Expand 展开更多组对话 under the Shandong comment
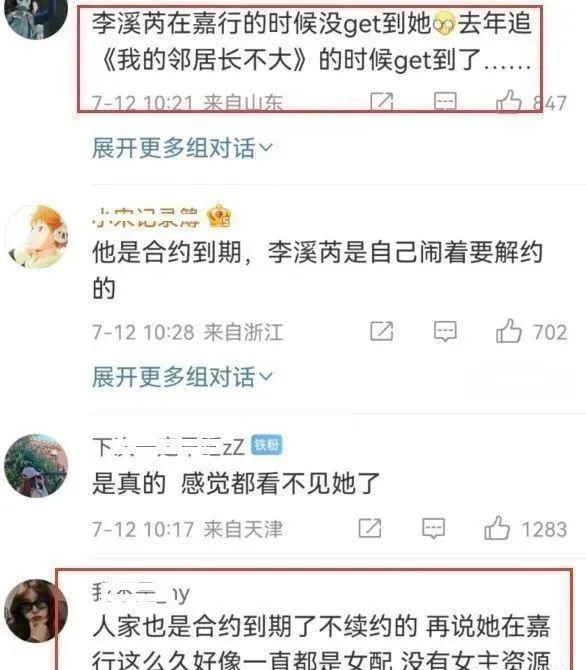The width and height of the screenshot is (586, 670). tap(183, 148)
